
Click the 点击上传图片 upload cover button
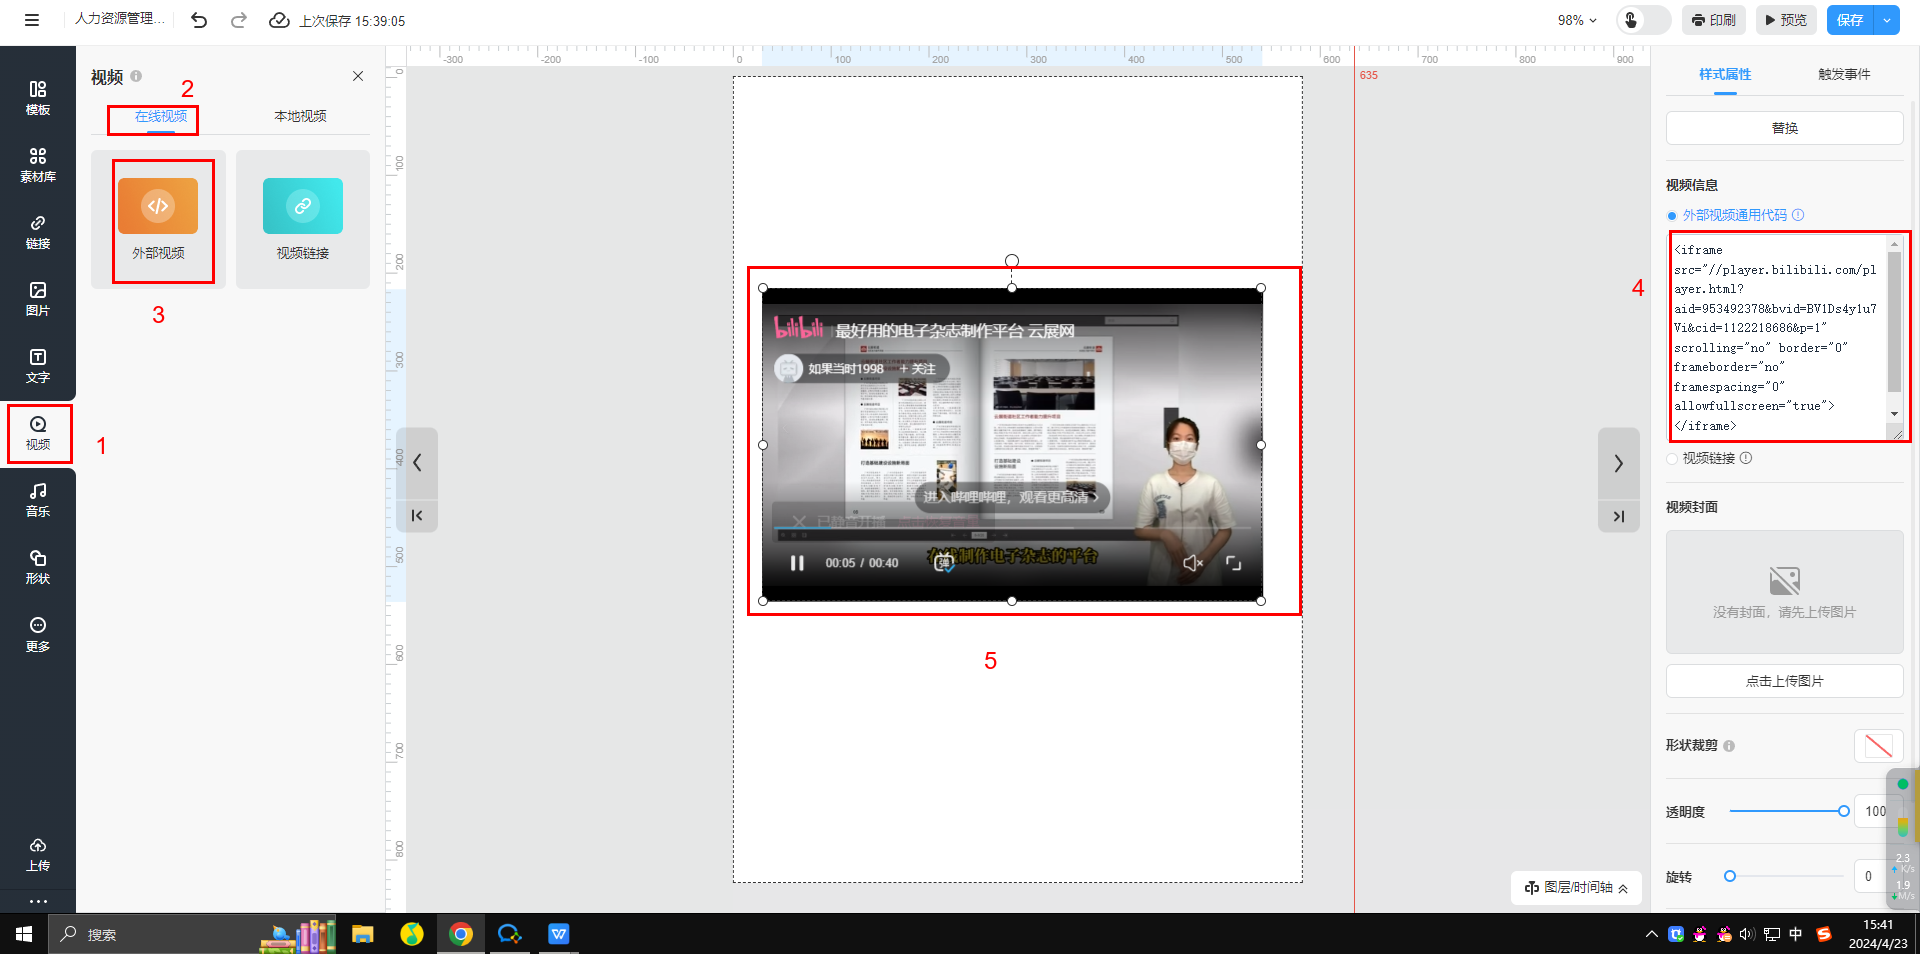click(1784, 681)
